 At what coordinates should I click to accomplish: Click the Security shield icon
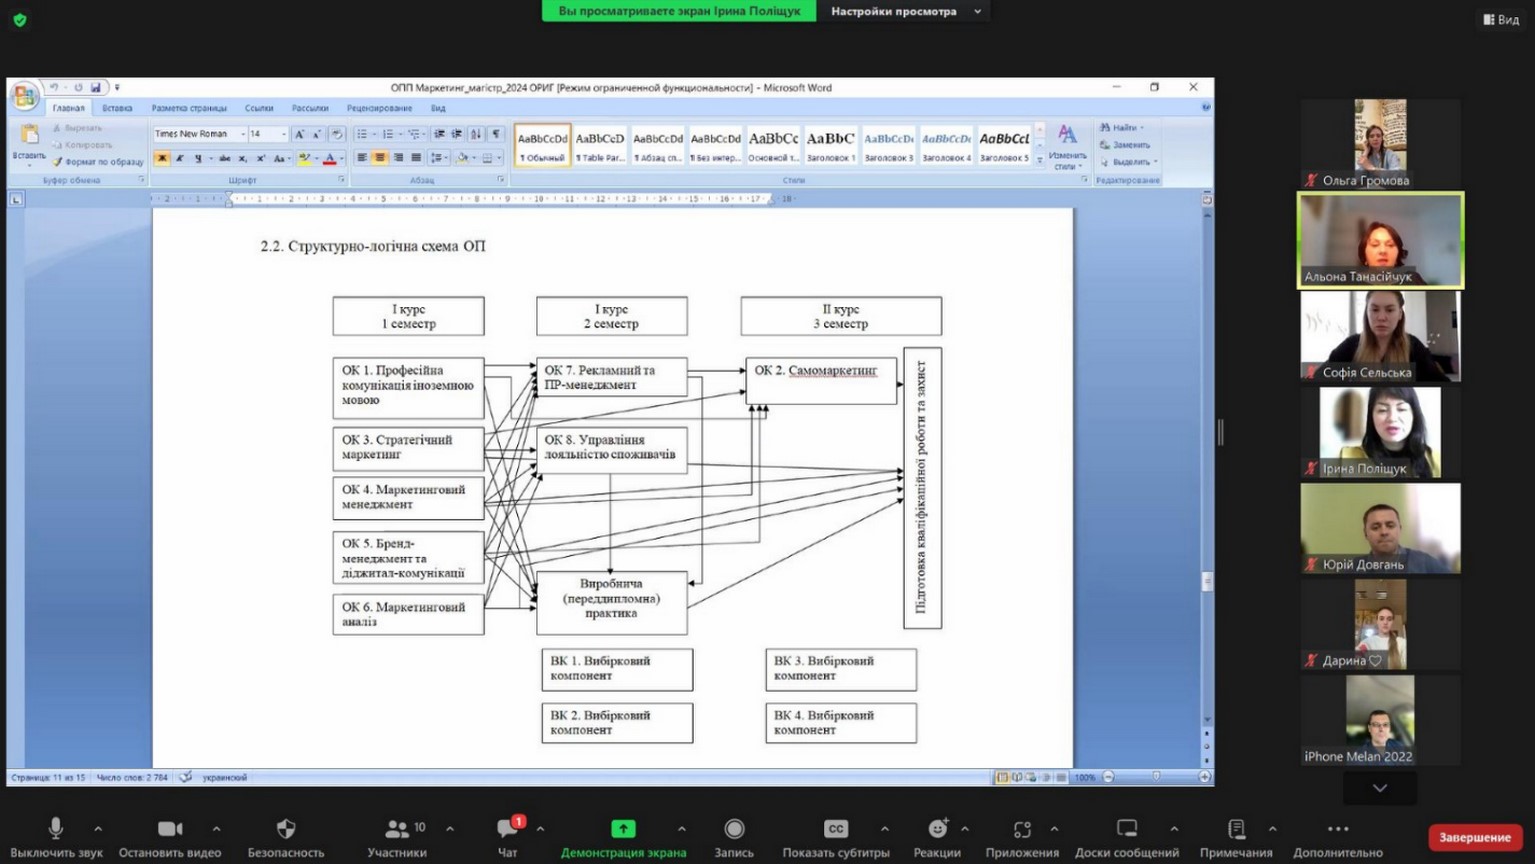pyautogui.click(x=286, y=829)
